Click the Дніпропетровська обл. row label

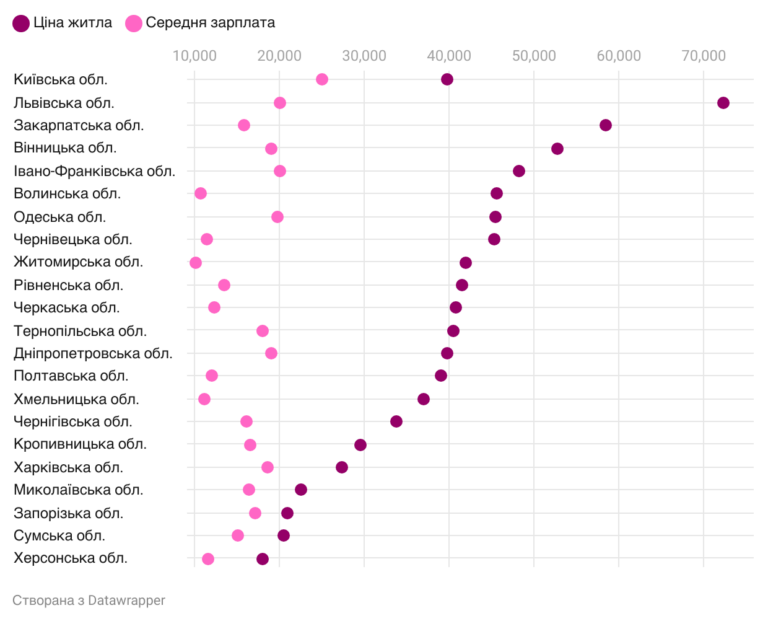(93, 353)
